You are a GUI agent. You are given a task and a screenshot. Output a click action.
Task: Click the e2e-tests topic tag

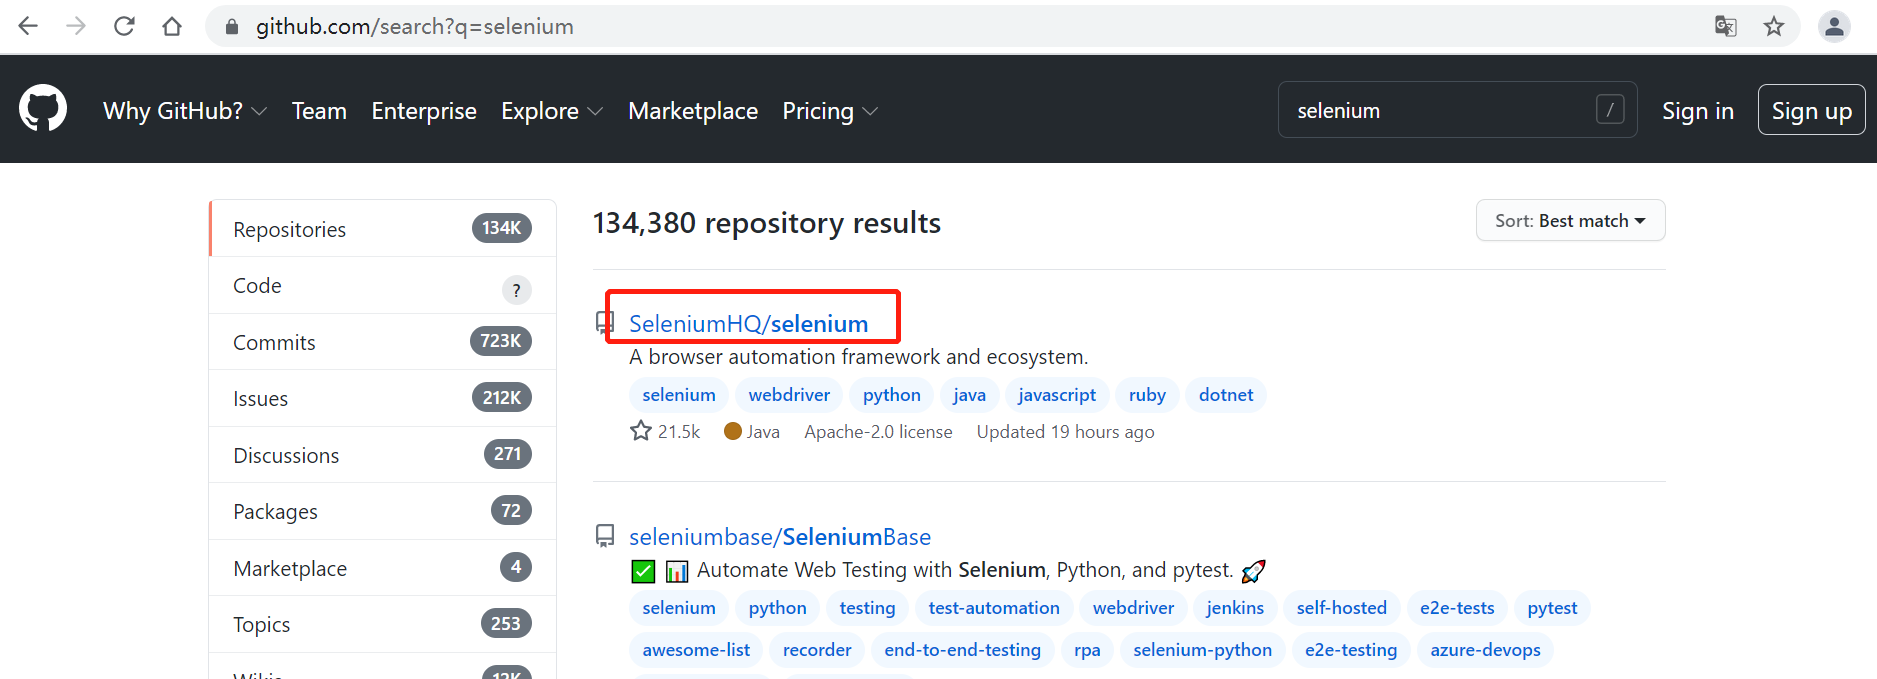1457,607
